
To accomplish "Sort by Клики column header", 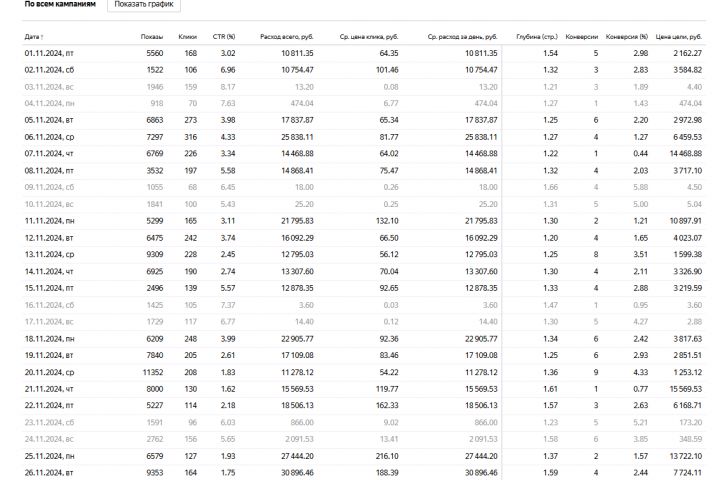I will tap(187, 37).
